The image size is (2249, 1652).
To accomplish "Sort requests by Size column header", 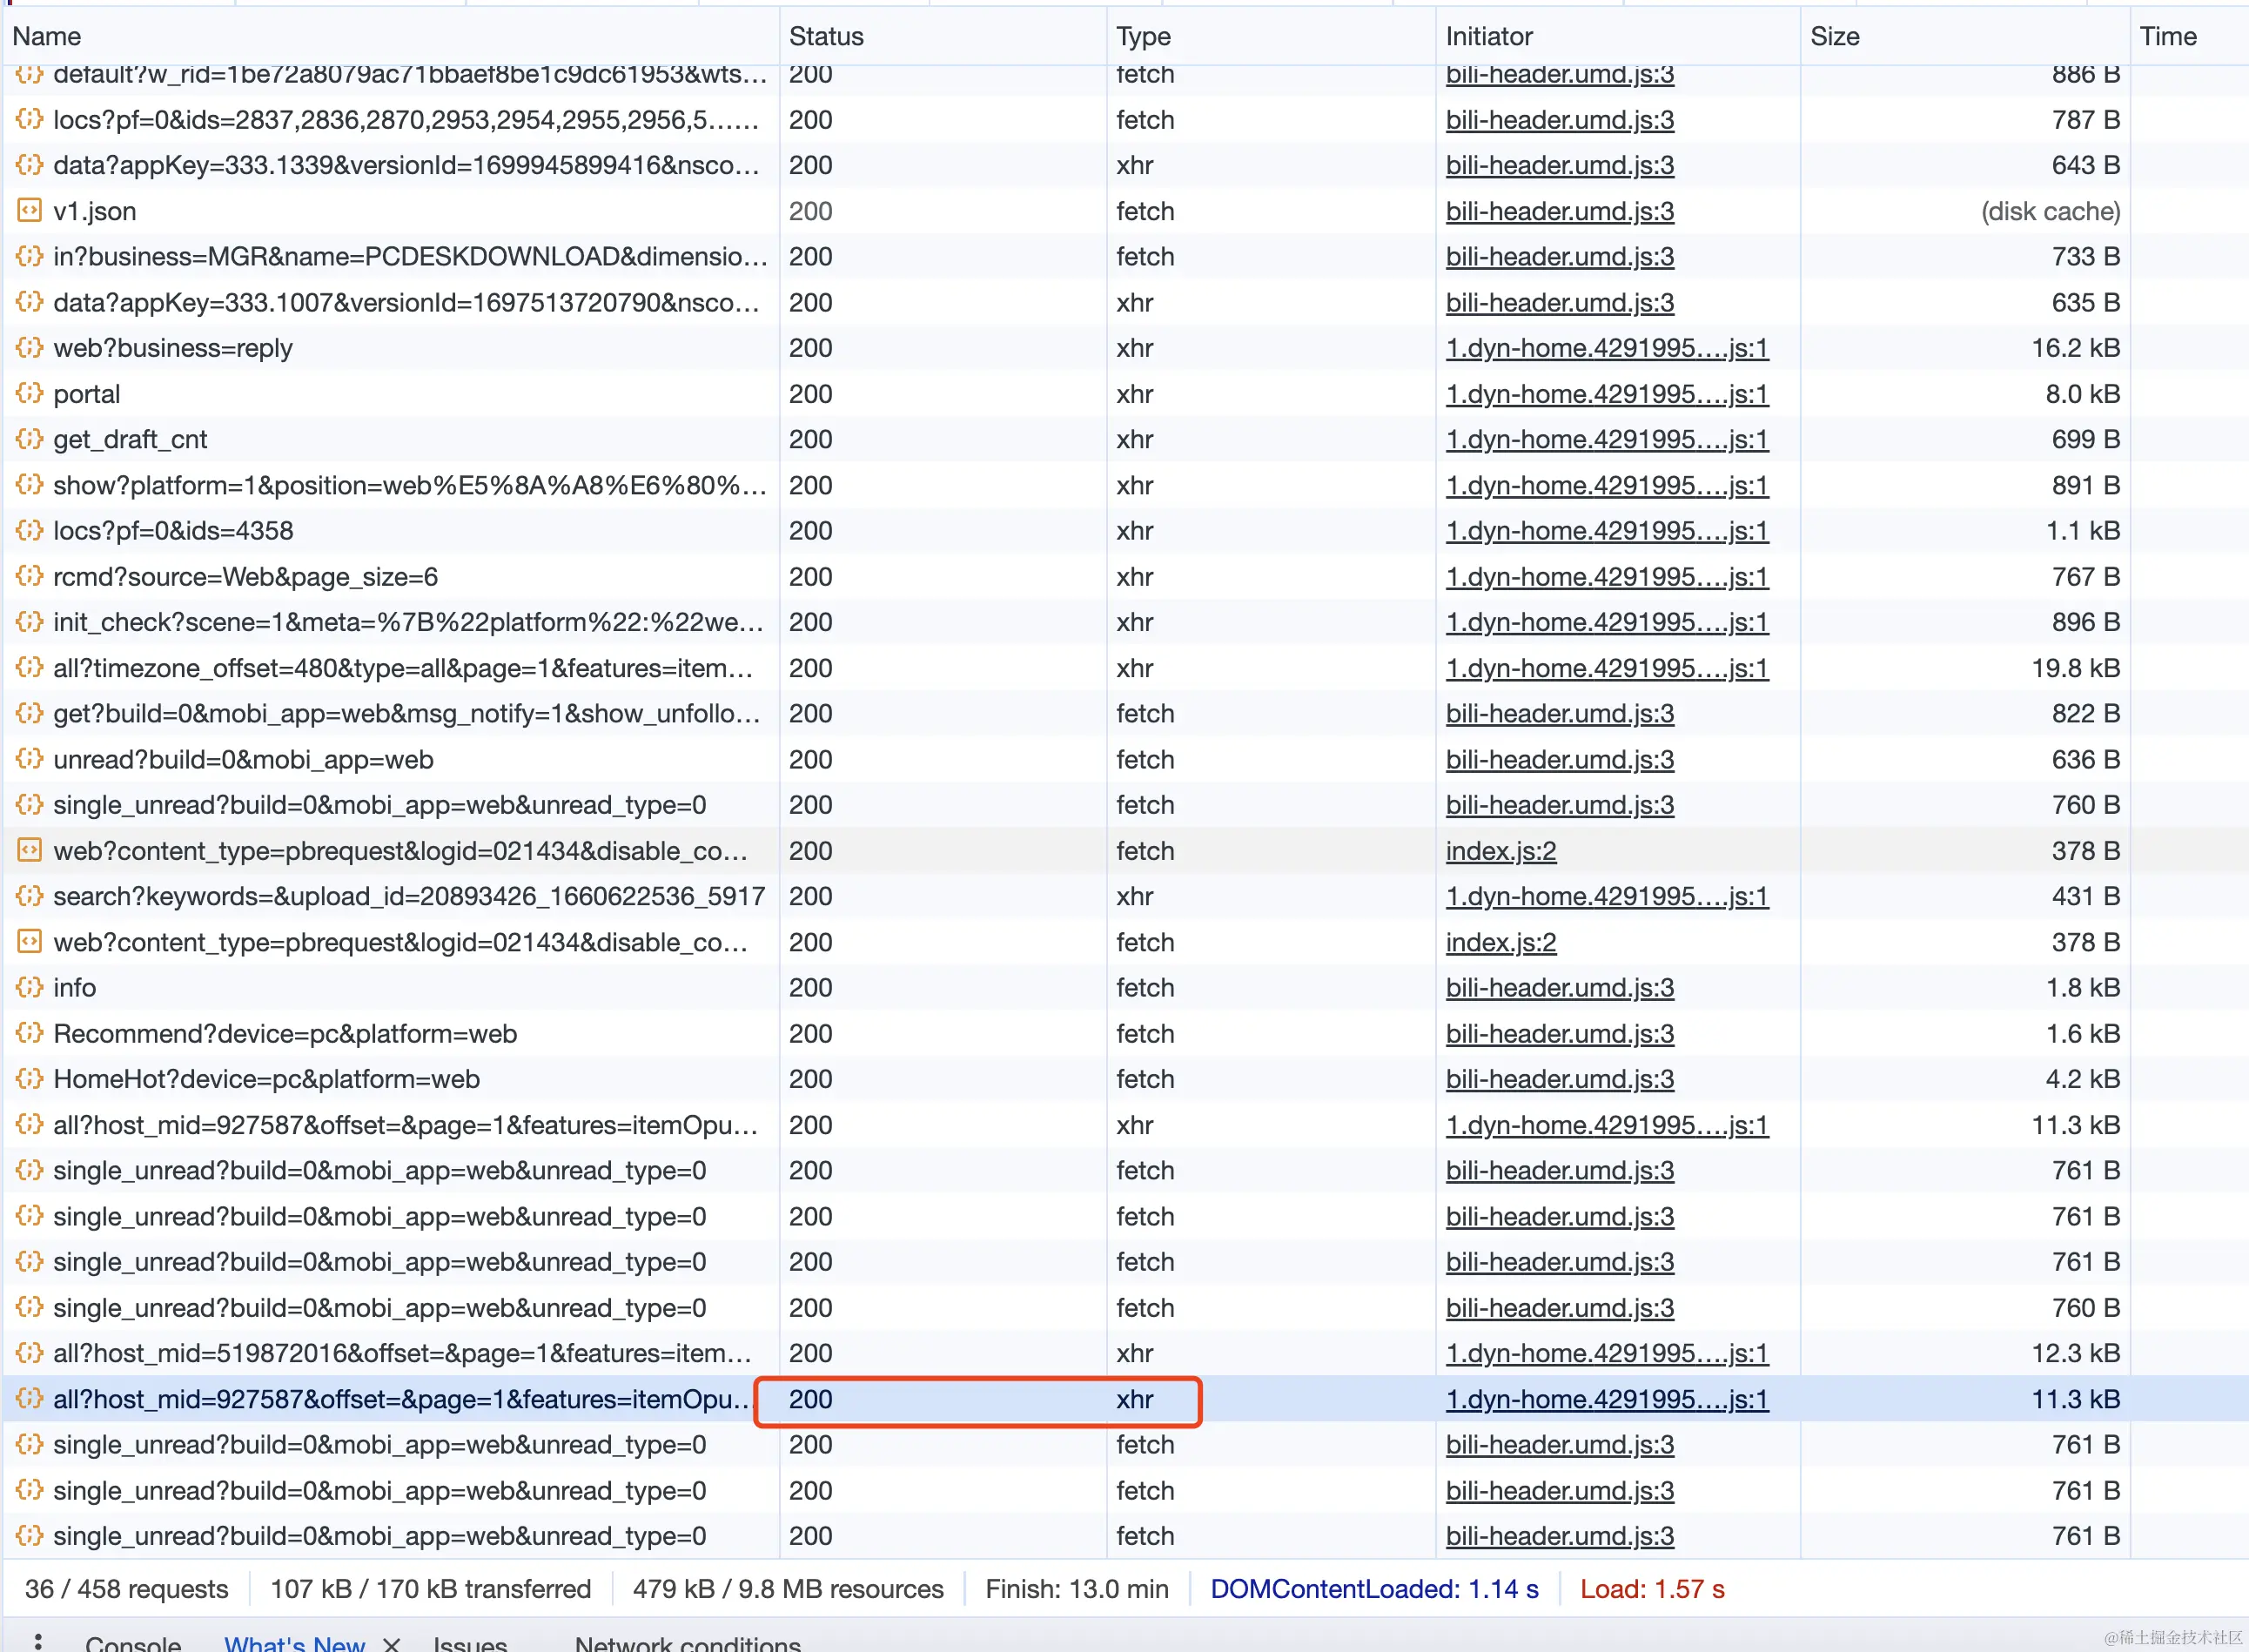I will [x=1834, y=36].
